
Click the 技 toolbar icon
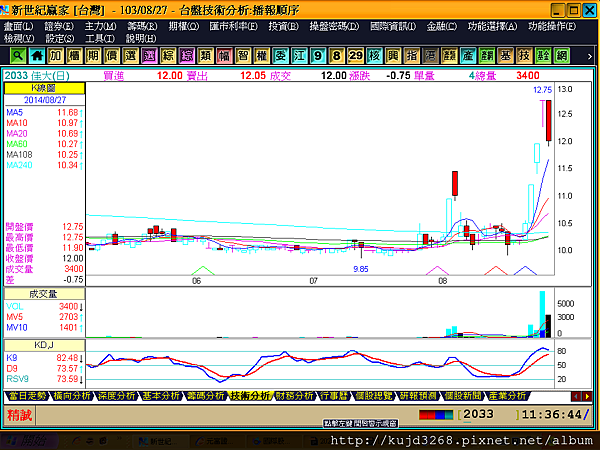pyautogui.click(x=525, y=56)
